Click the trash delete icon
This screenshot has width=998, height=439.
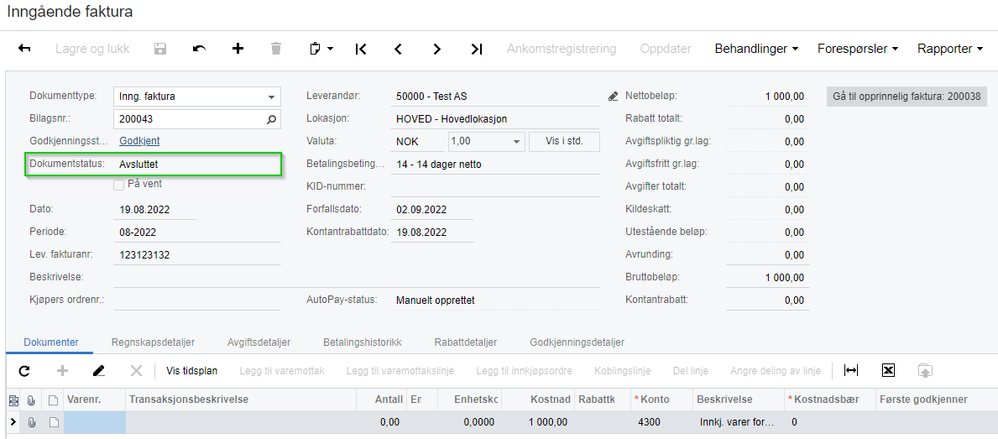point(276,48)
